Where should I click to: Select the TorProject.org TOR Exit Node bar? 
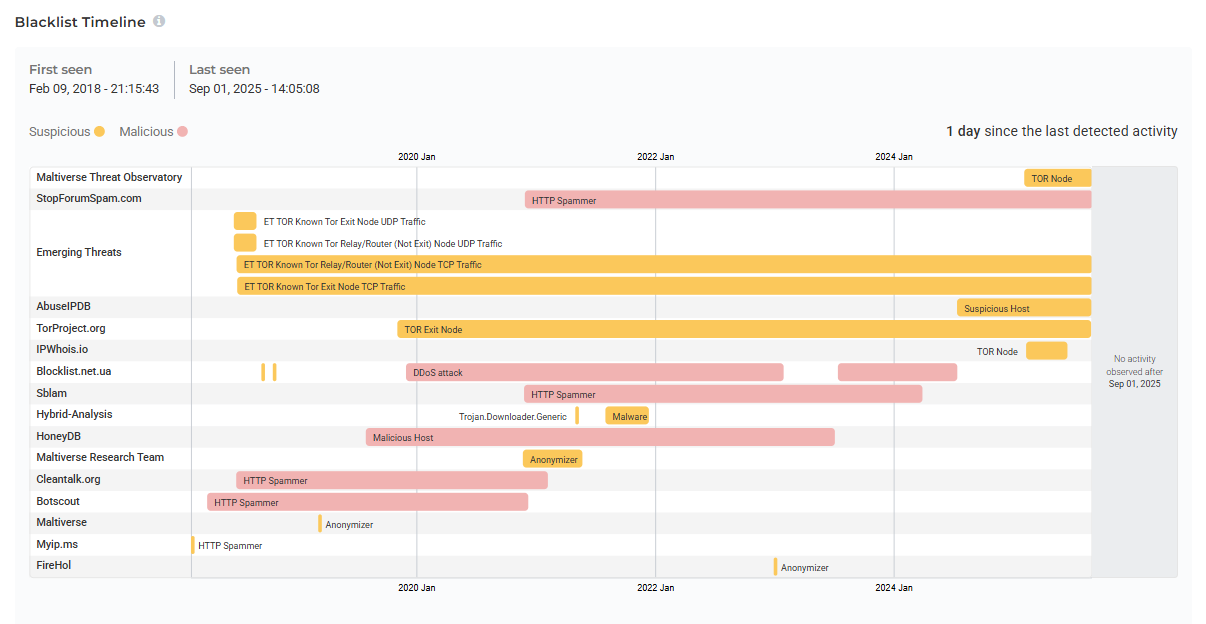click(743, 329)
